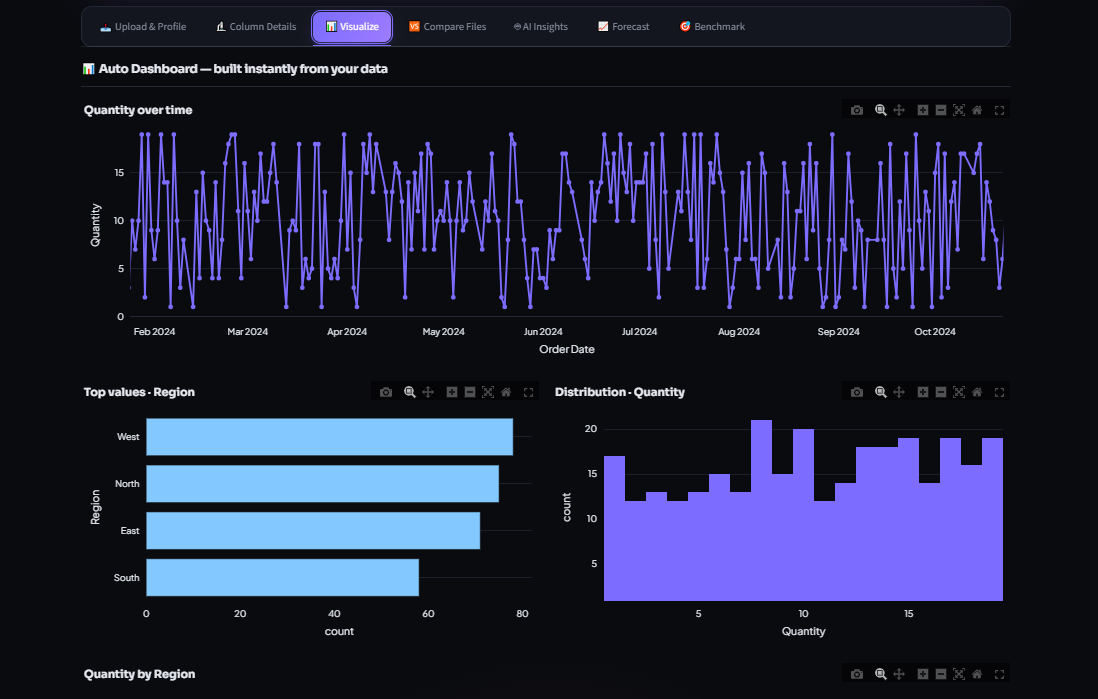Zoom out on Quantity over time chart
The width and height of the screenshot is (1098, 699).
click(941, 110)
